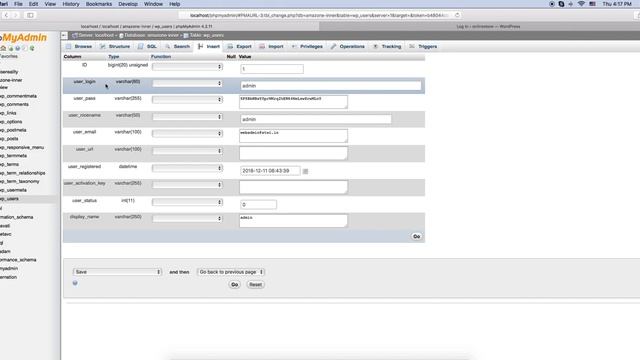Click the bottom Go button beside Reset
Viewport: 640px width, 360px height.
click(x=234, y=284)
